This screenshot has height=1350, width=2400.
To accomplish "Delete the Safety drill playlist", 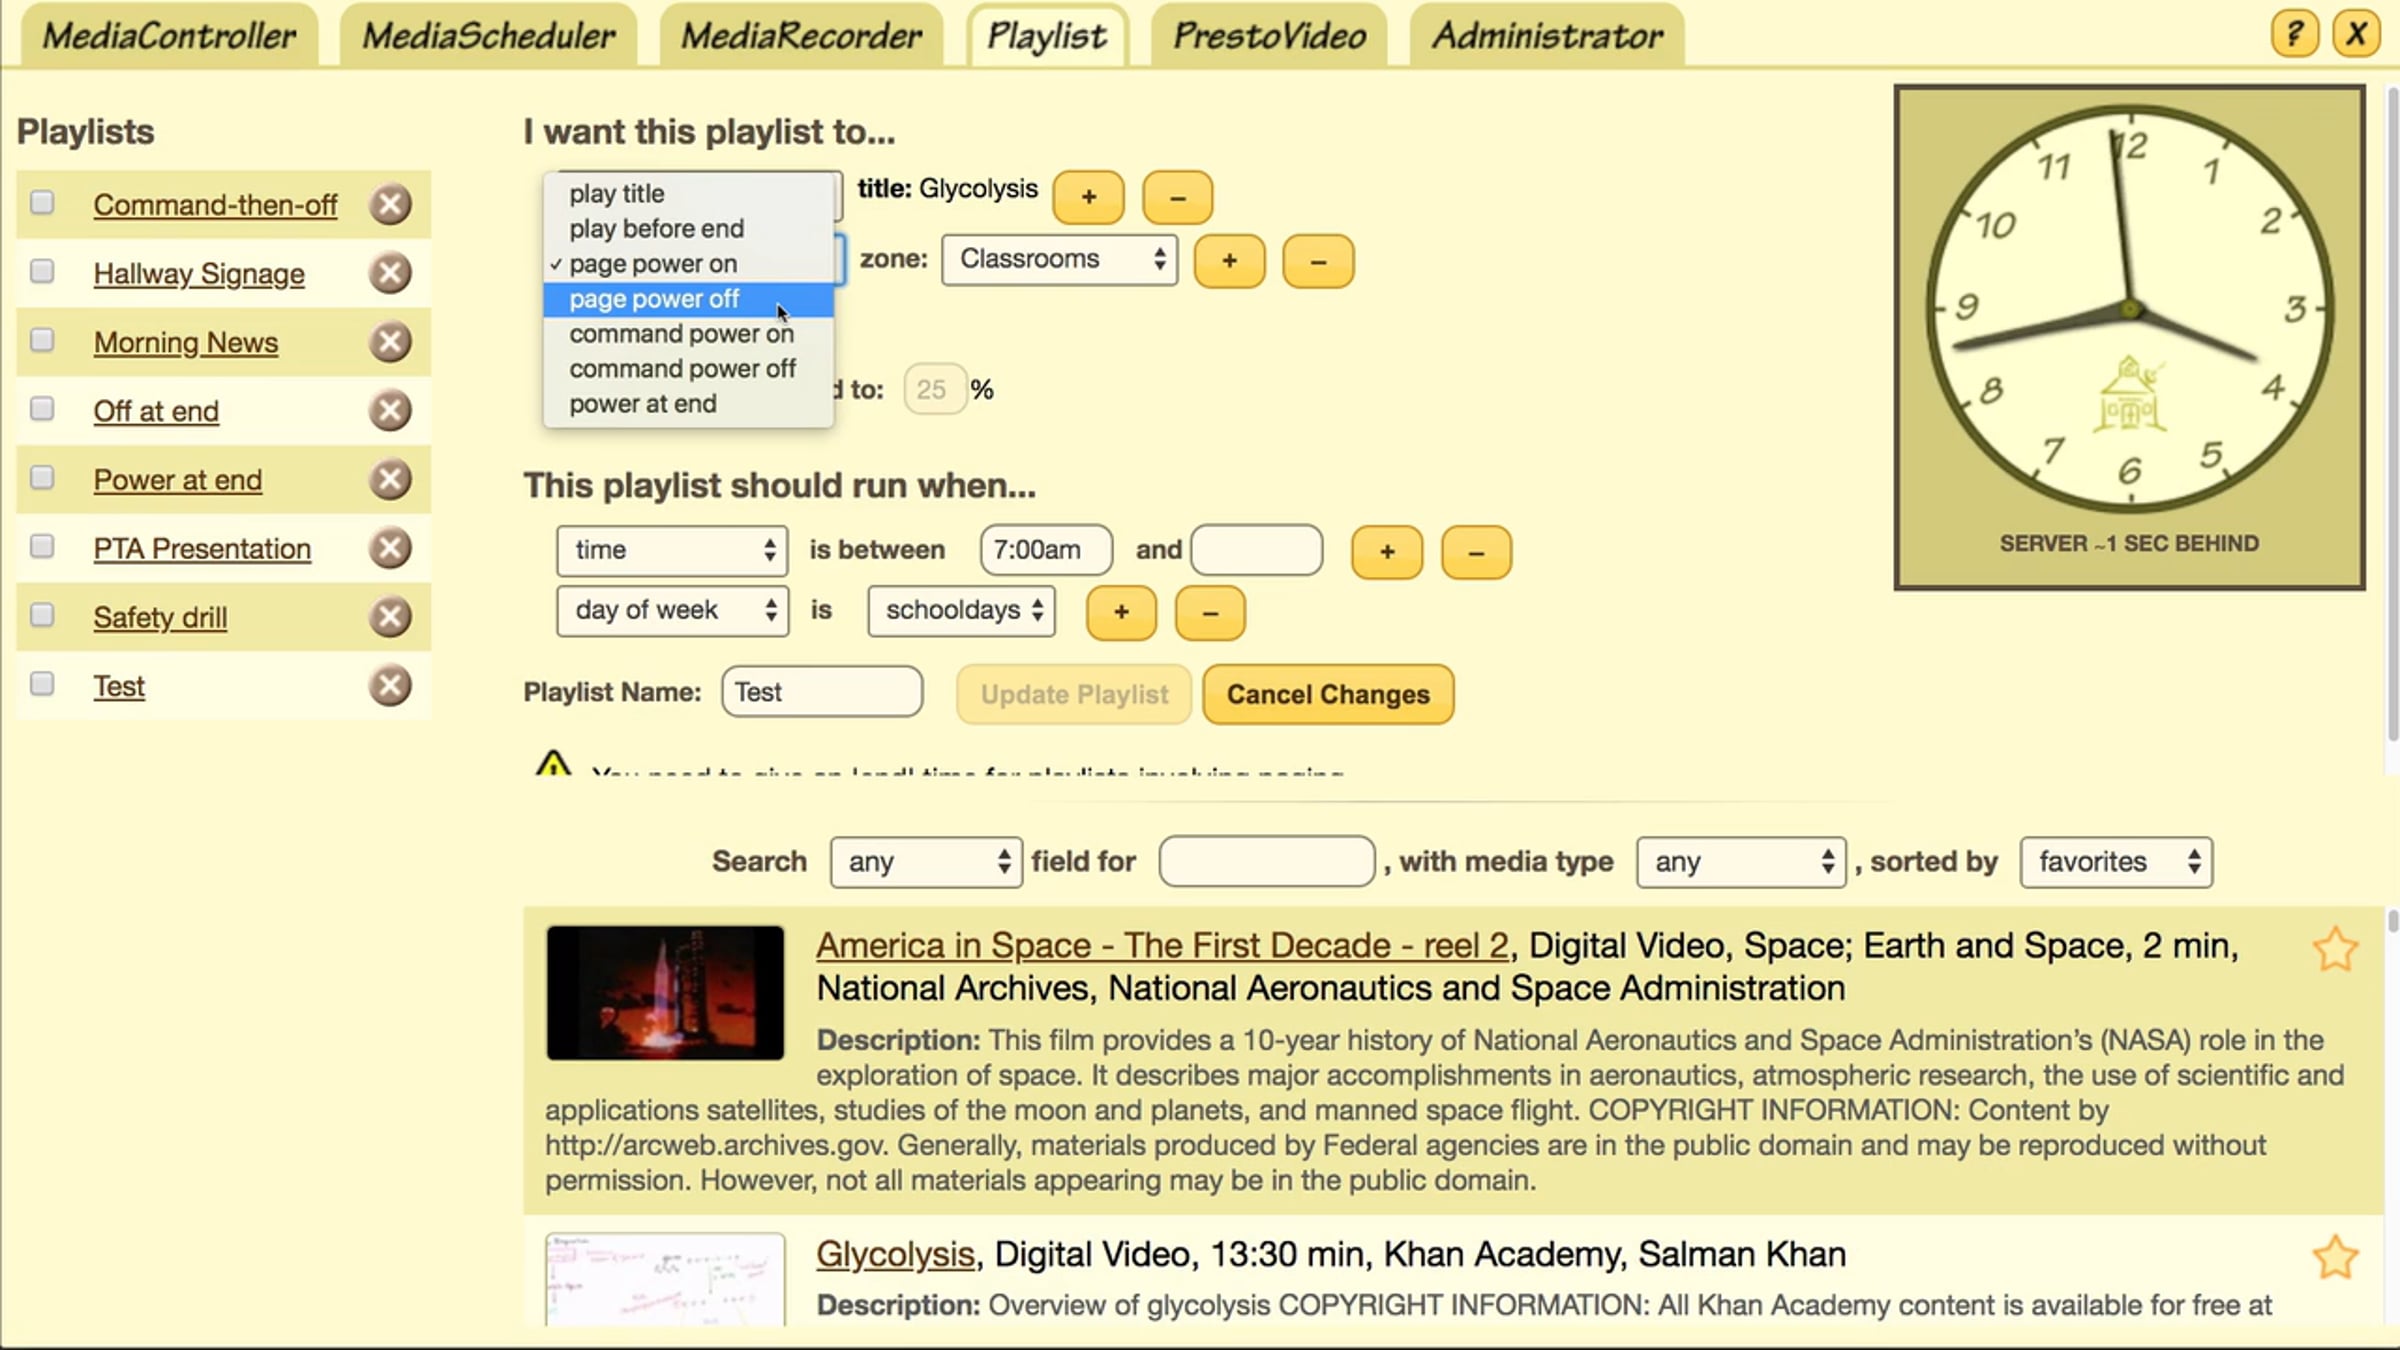I will click(390, 617).
